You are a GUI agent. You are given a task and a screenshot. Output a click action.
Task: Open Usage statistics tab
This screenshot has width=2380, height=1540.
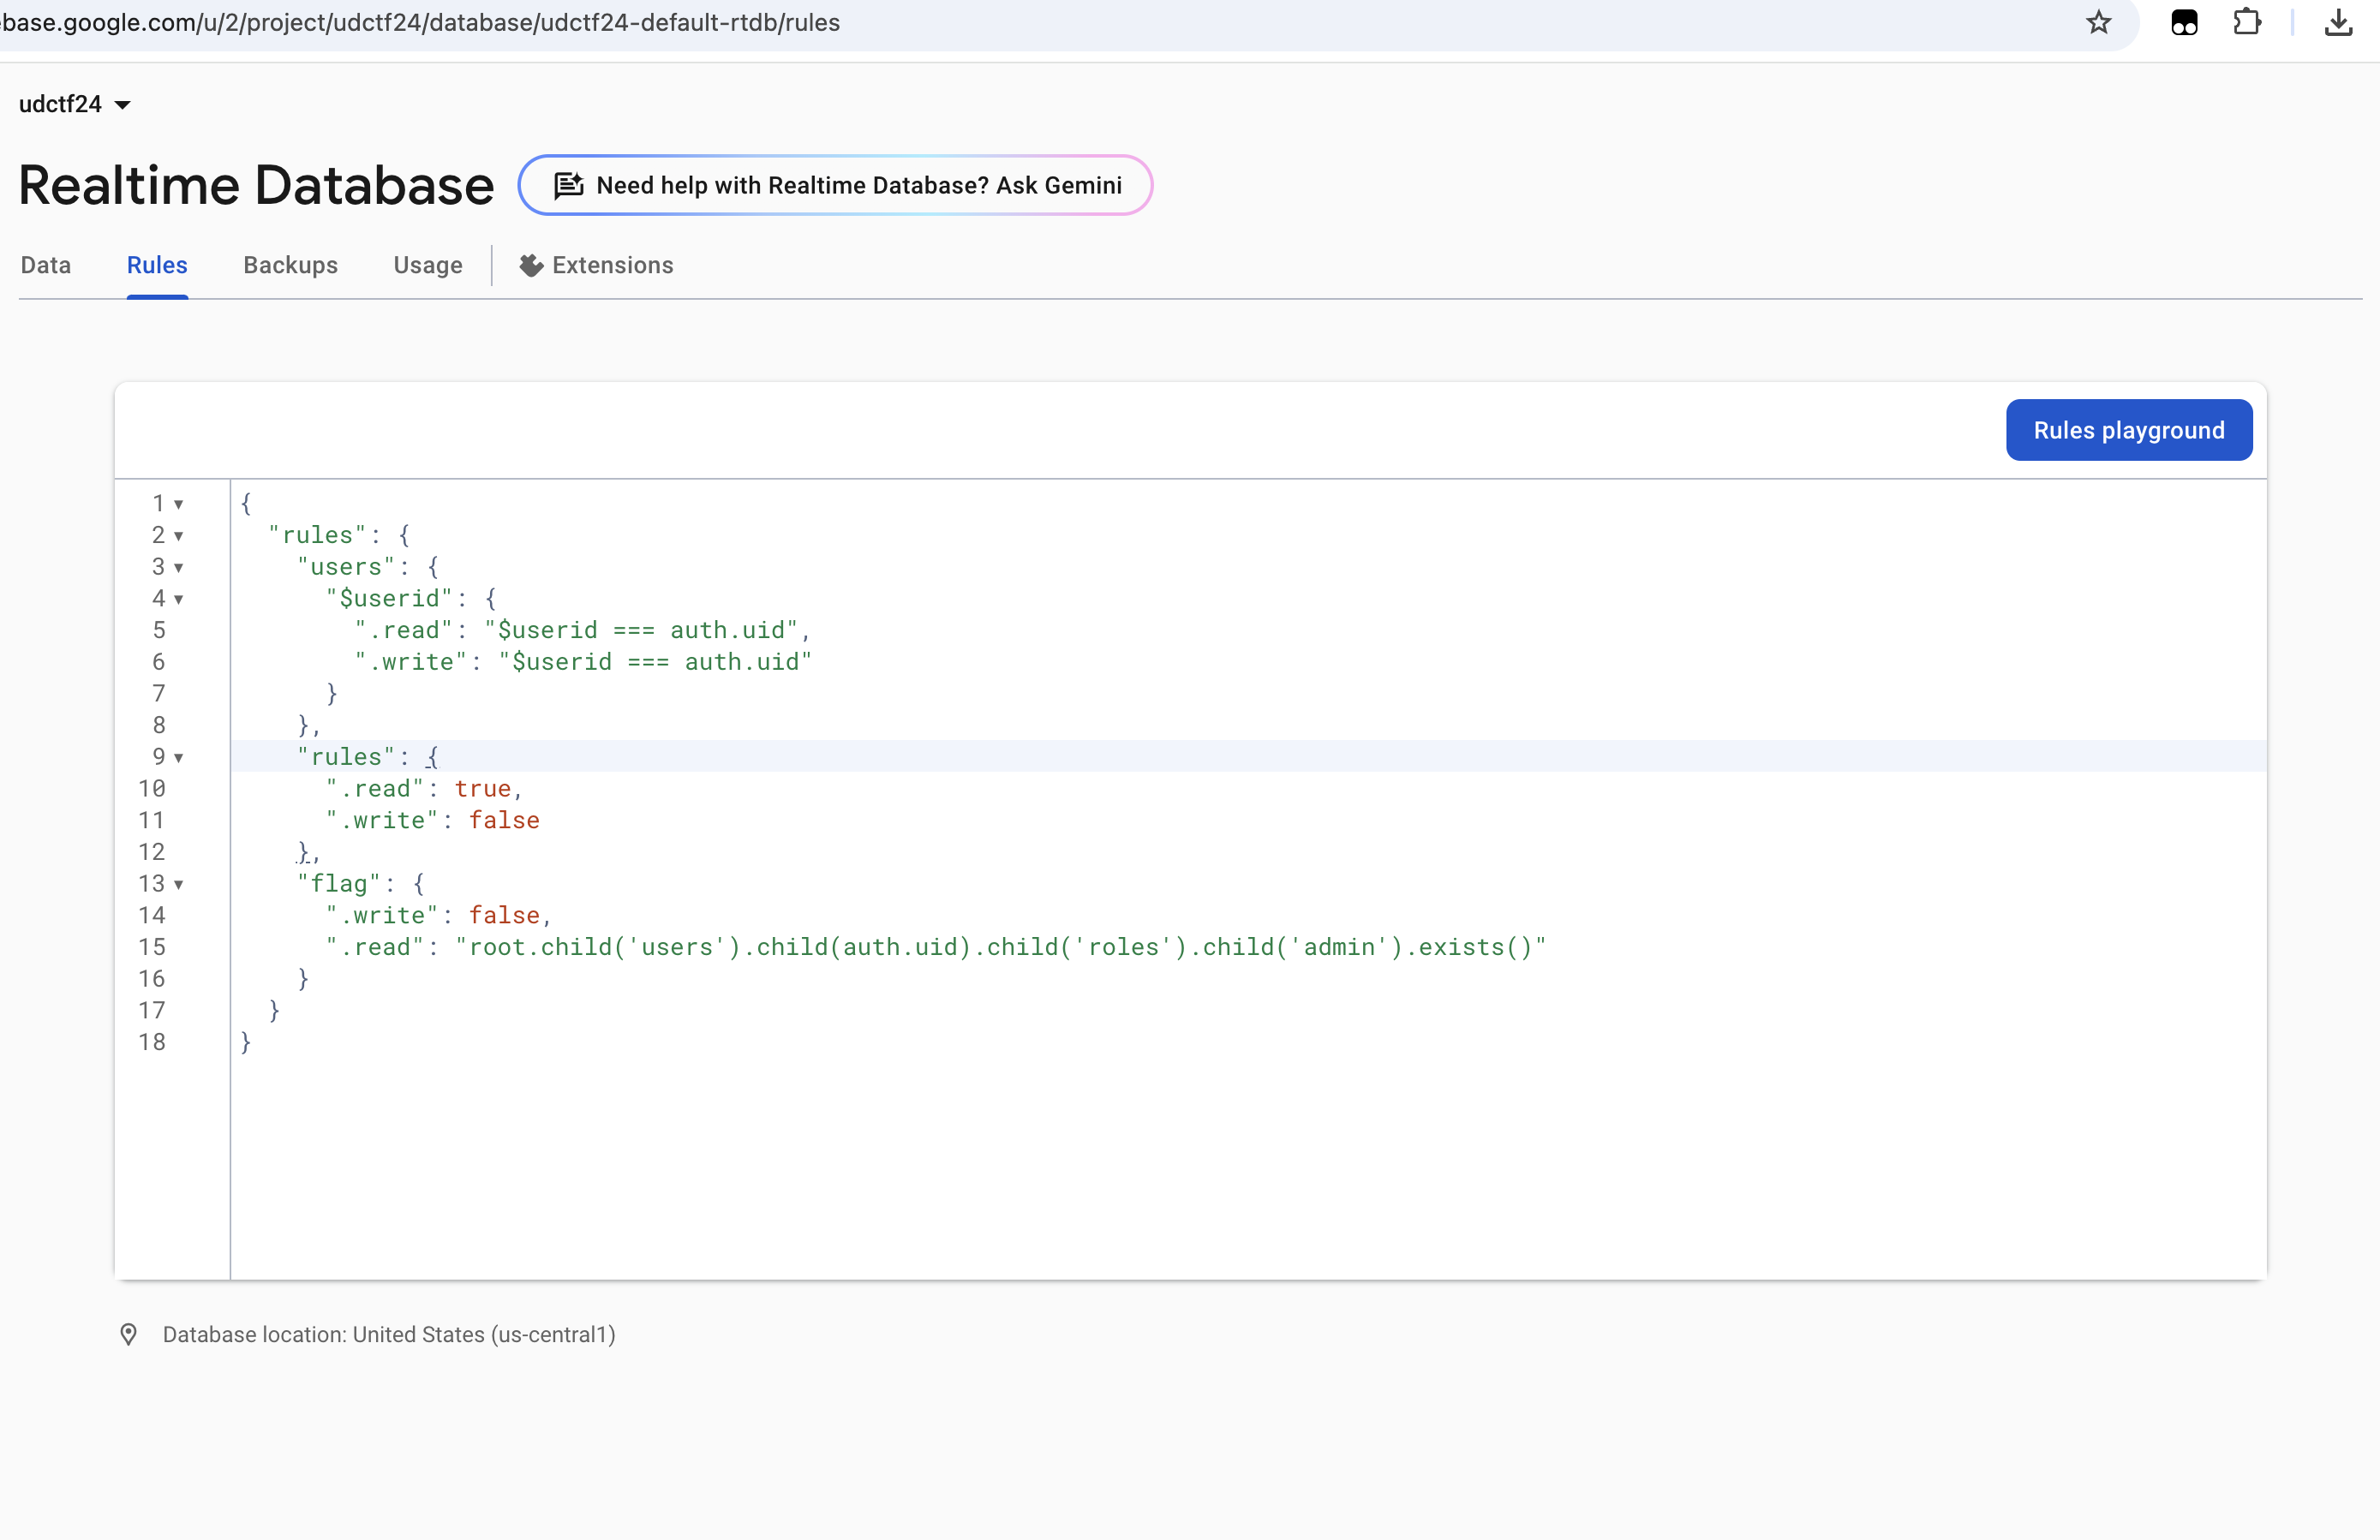tap(428, 266)
